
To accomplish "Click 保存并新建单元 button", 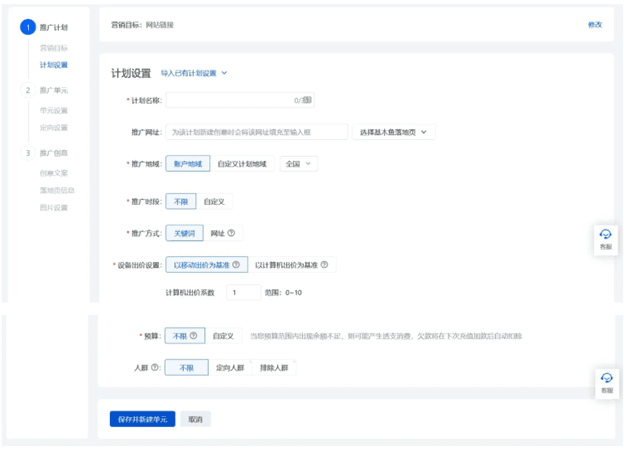I will pos(142,419).
